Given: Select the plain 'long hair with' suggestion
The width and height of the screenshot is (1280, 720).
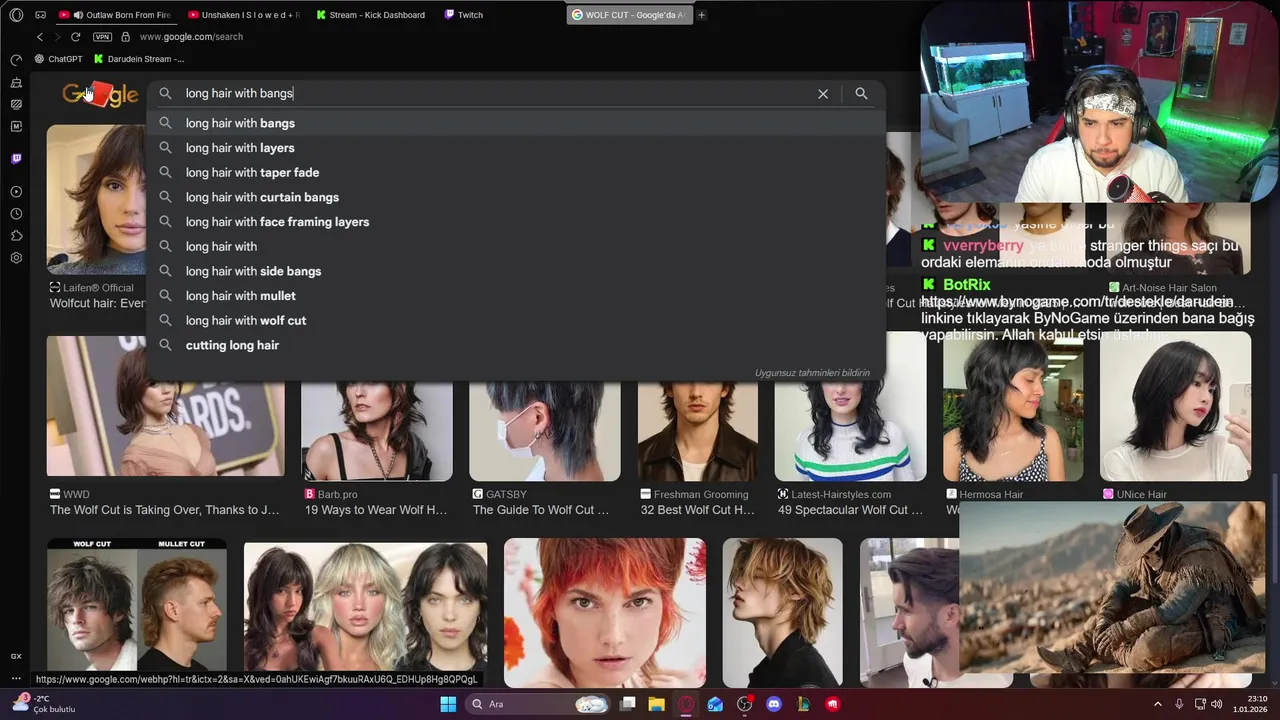Looking at the screenshot, I should 516,246.
